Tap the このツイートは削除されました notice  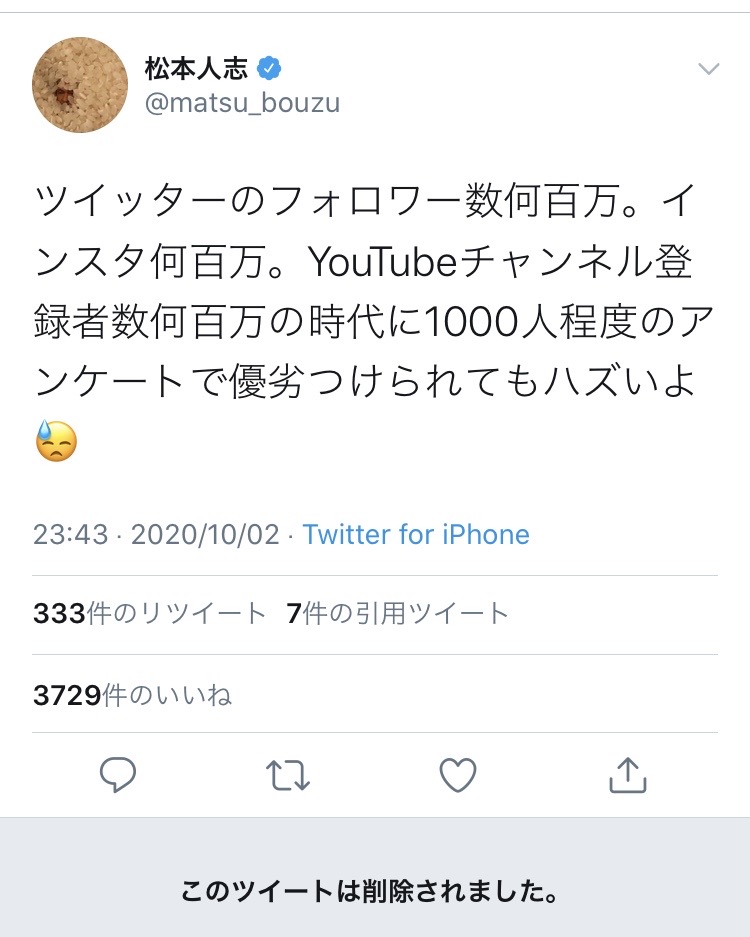369,891
